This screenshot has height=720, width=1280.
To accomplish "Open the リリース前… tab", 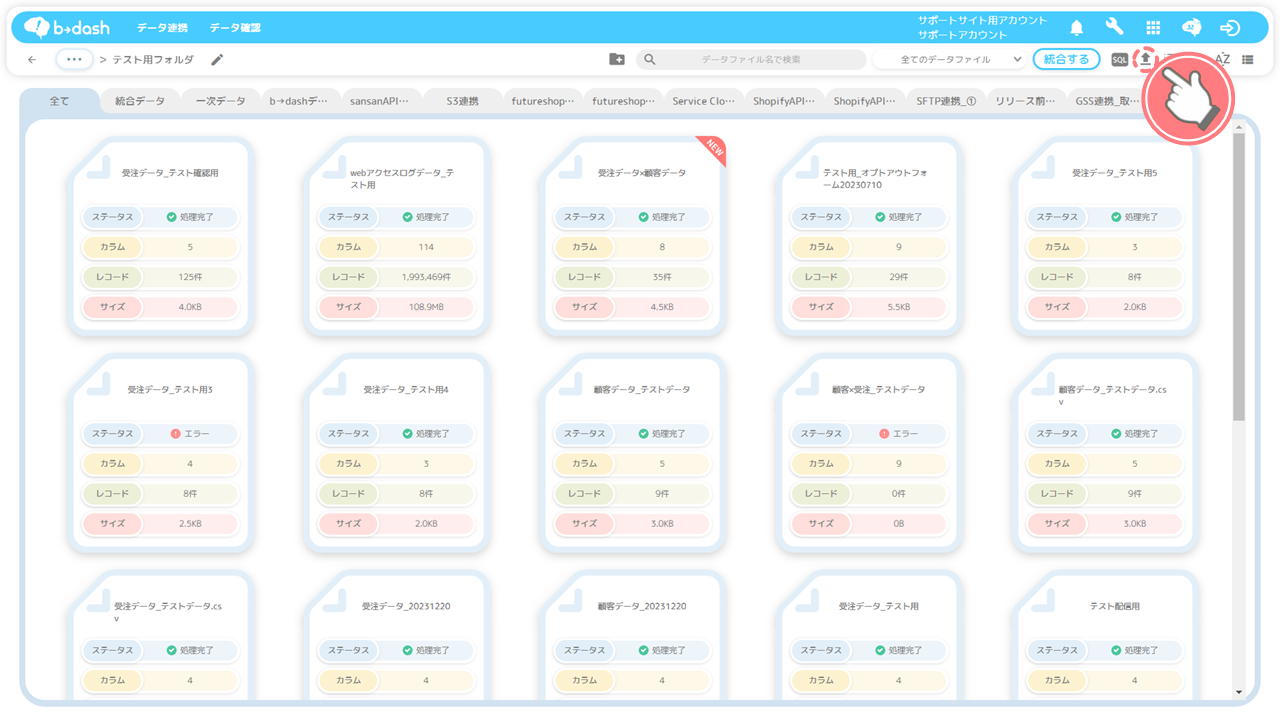I will pyautogui.click(x=1026, y=101).
